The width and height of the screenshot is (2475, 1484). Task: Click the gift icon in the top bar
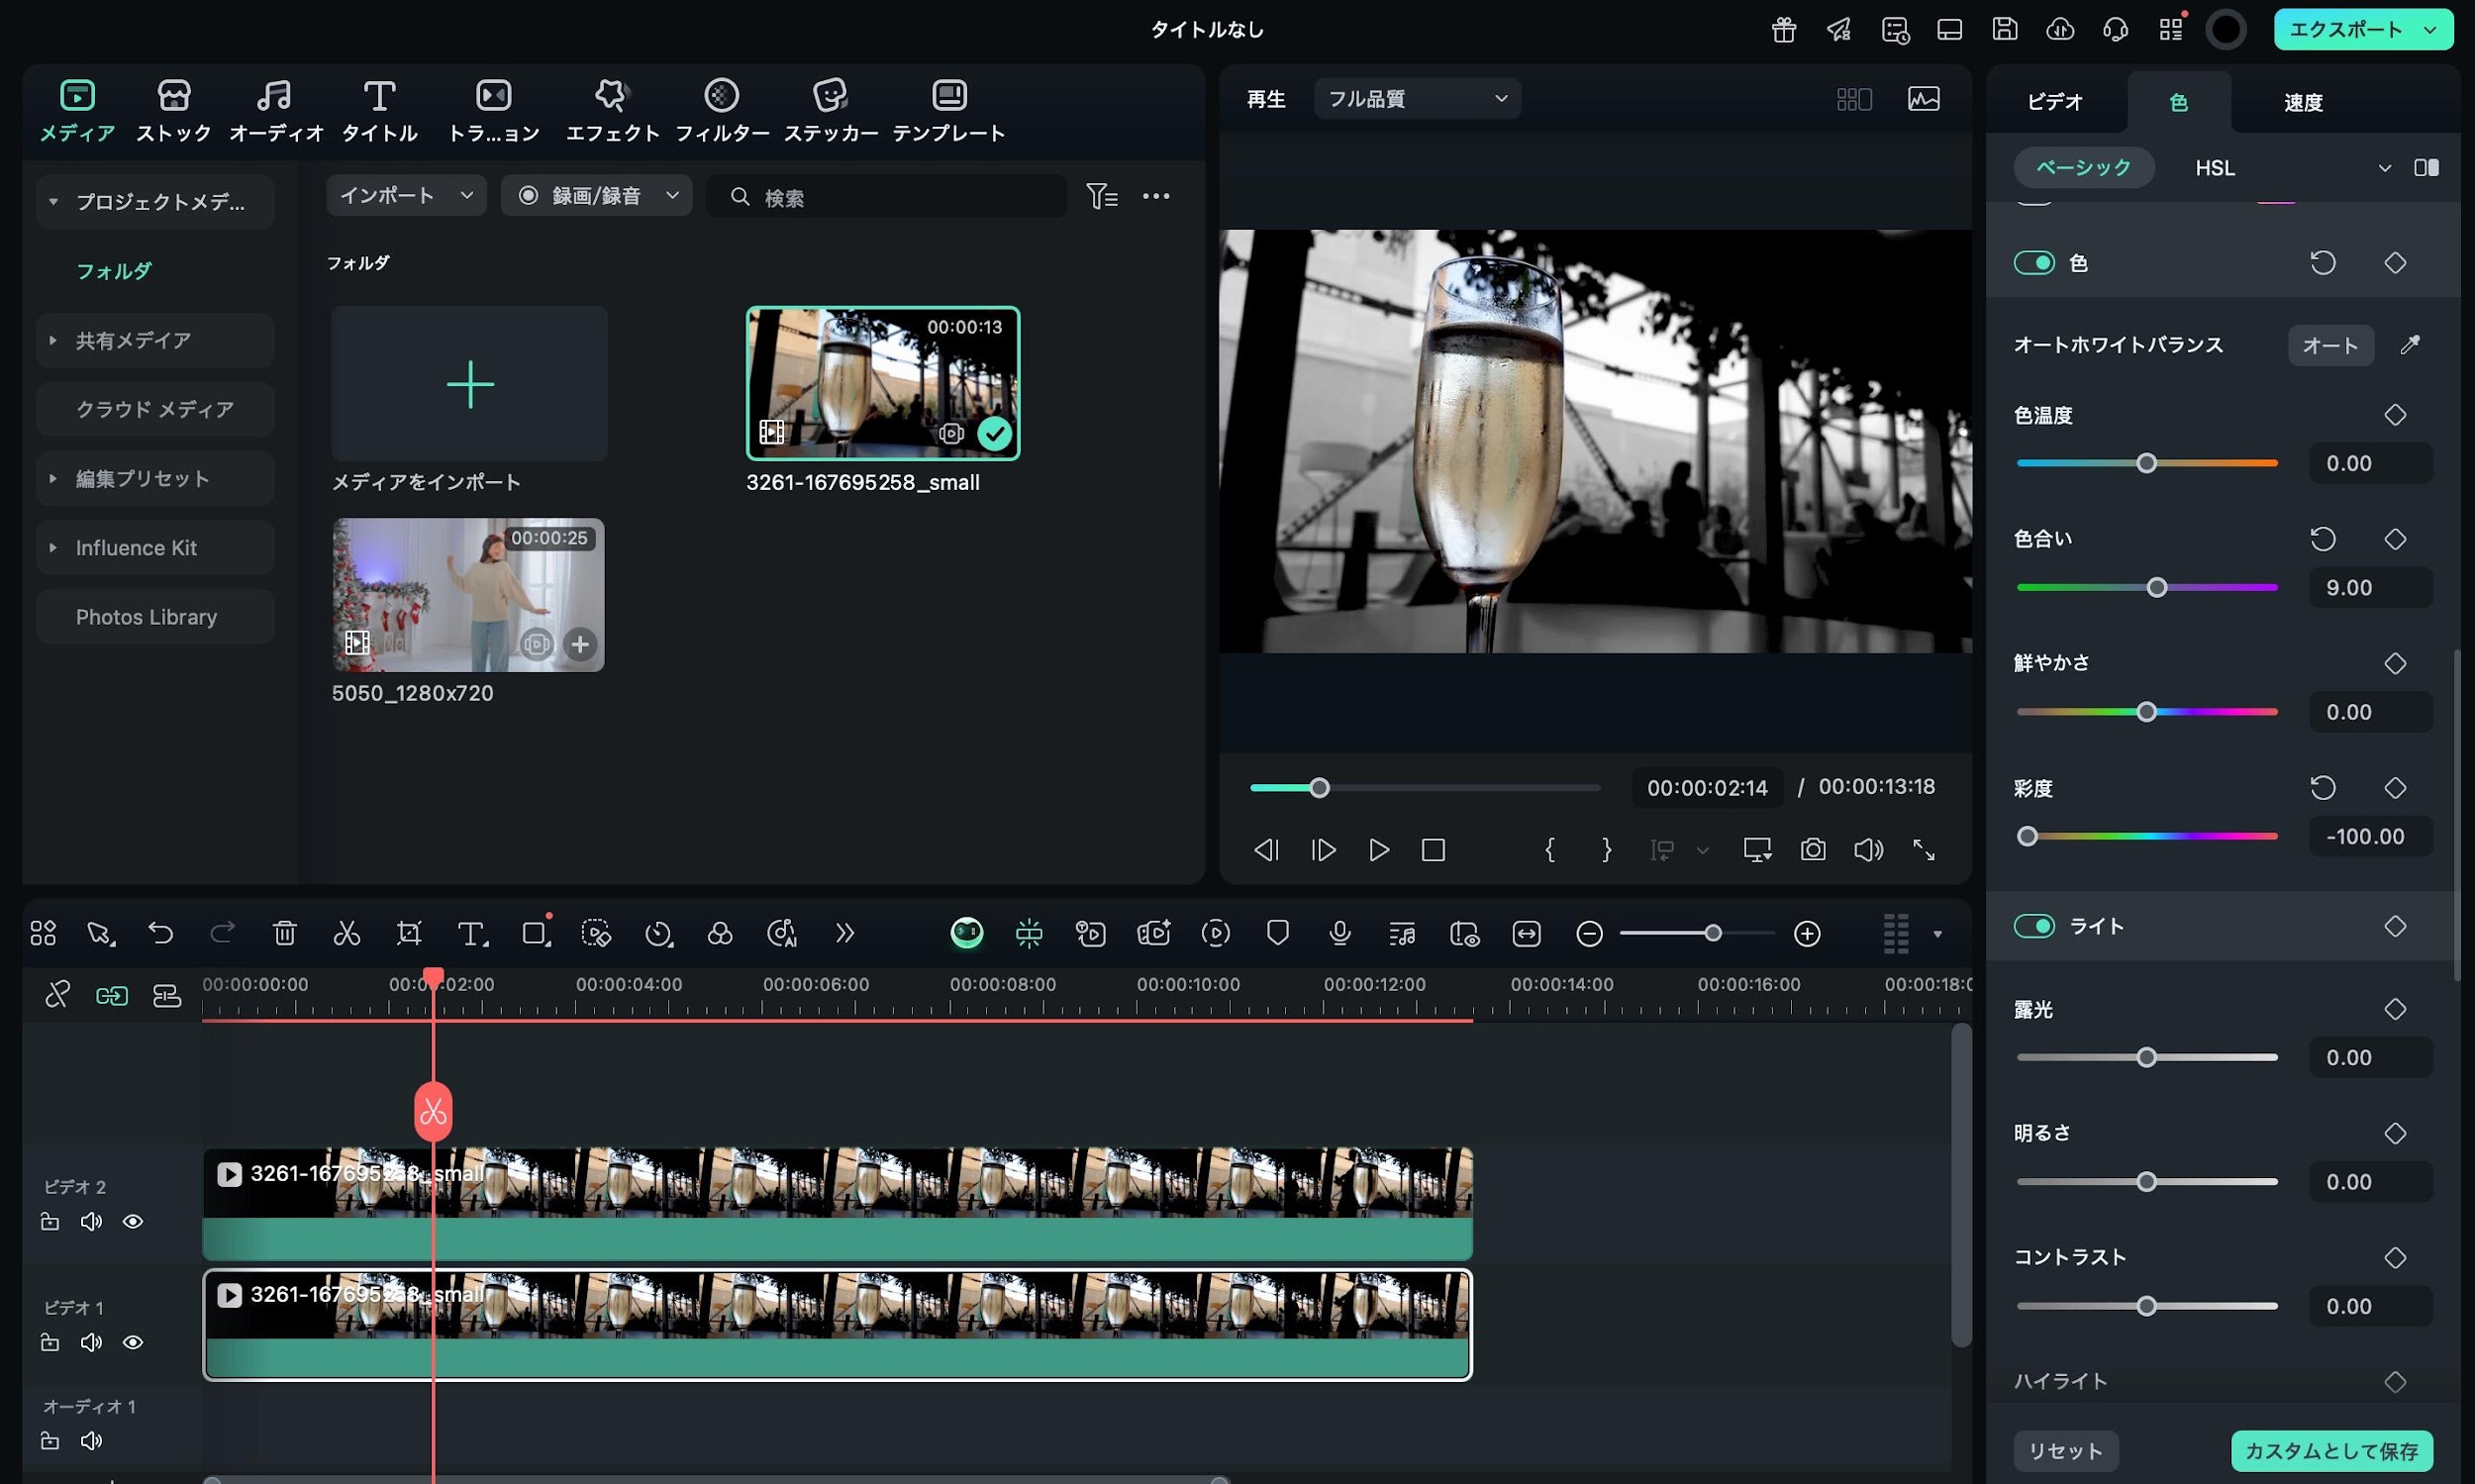pos(1784,30)
